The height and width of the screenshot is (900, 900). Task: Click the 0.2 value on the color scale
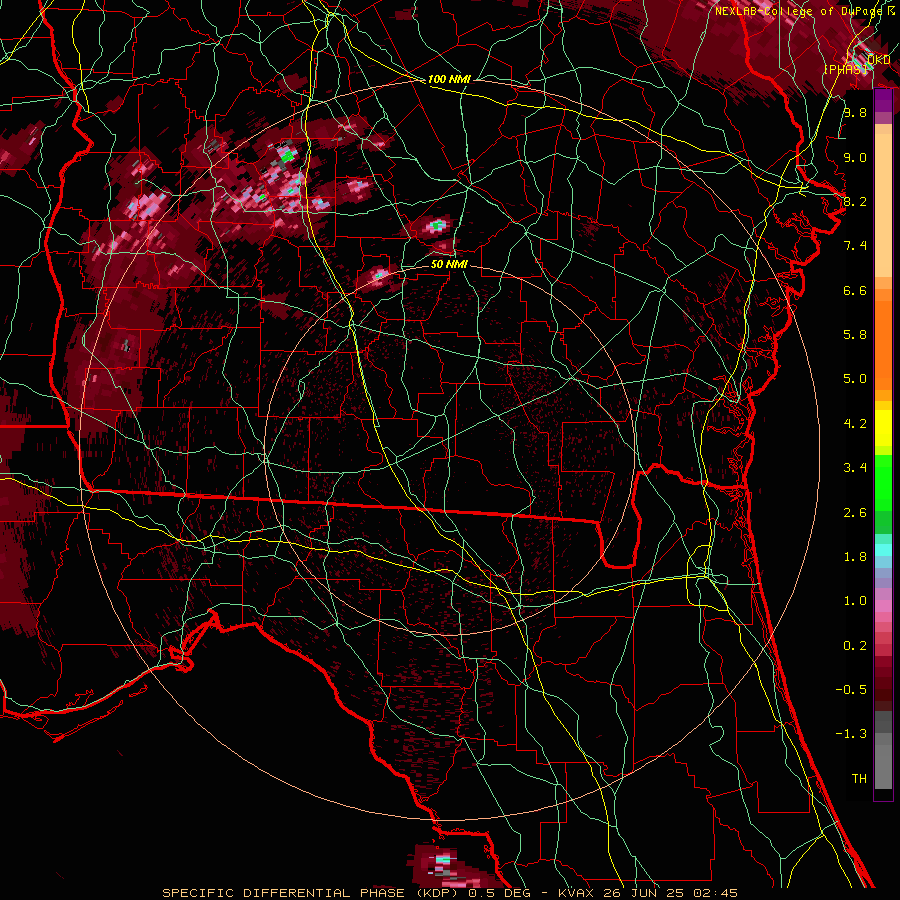(x=855, y=646)
